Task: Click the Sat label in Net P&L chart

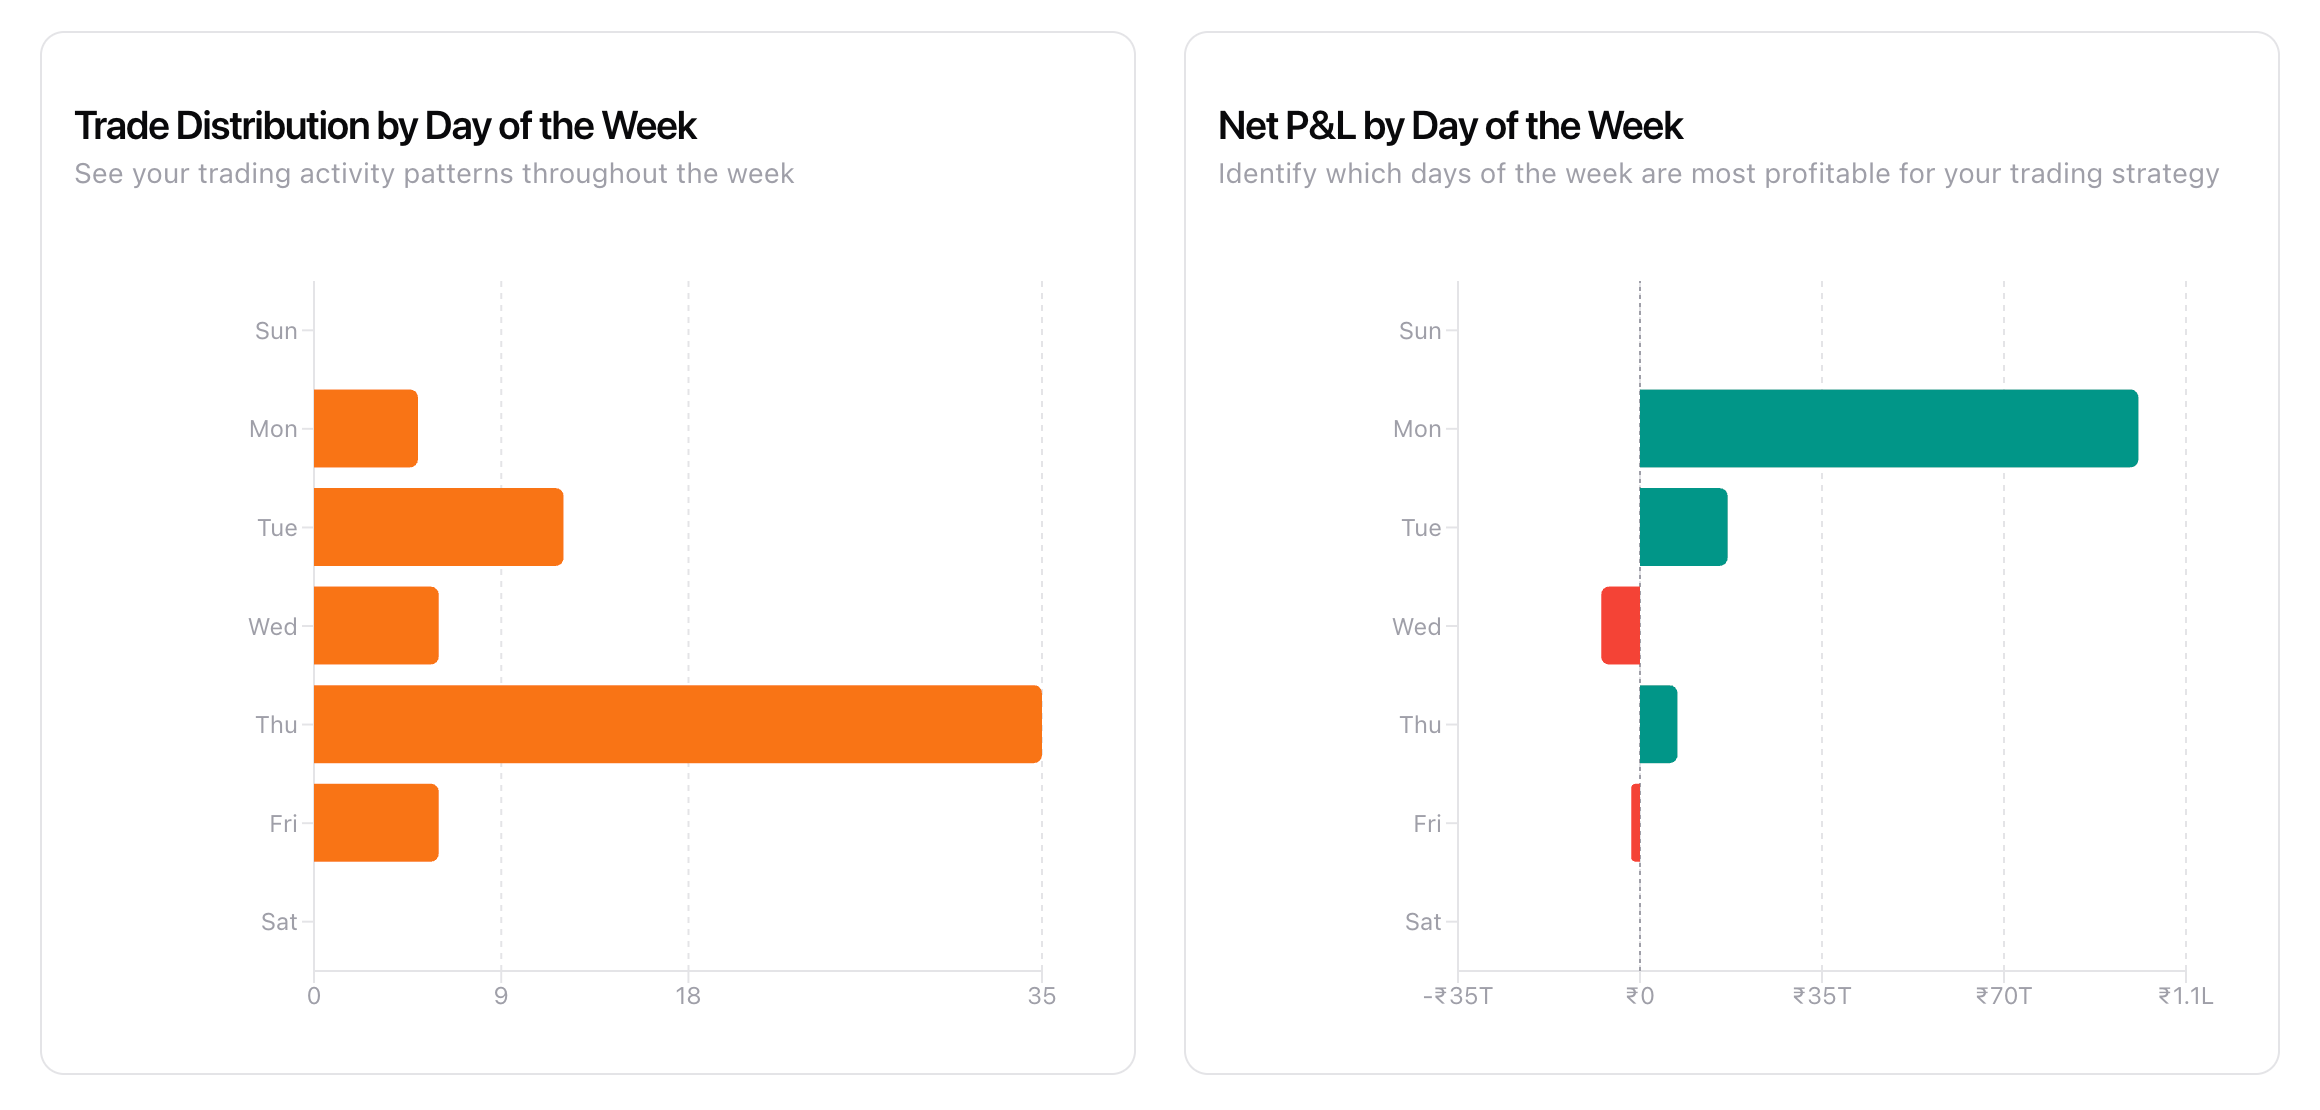Action: pos(1422,922)
